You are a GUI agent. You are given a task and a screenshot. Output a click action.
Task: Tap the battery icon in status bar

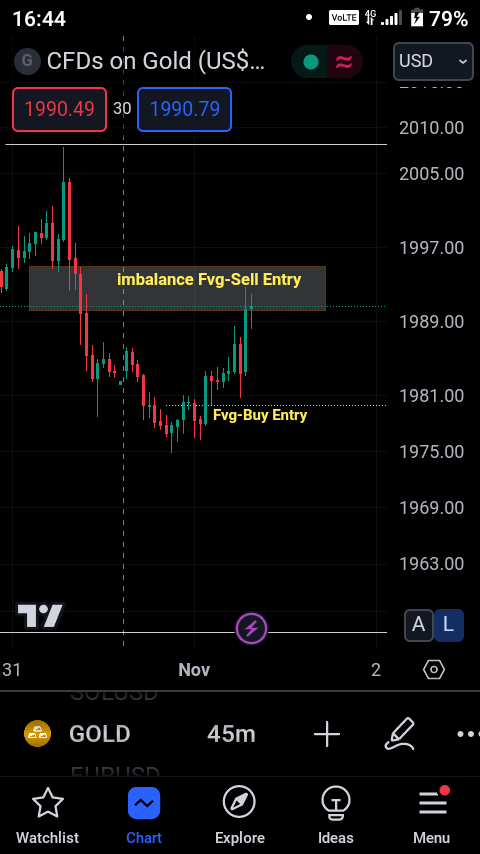(417, 19)
